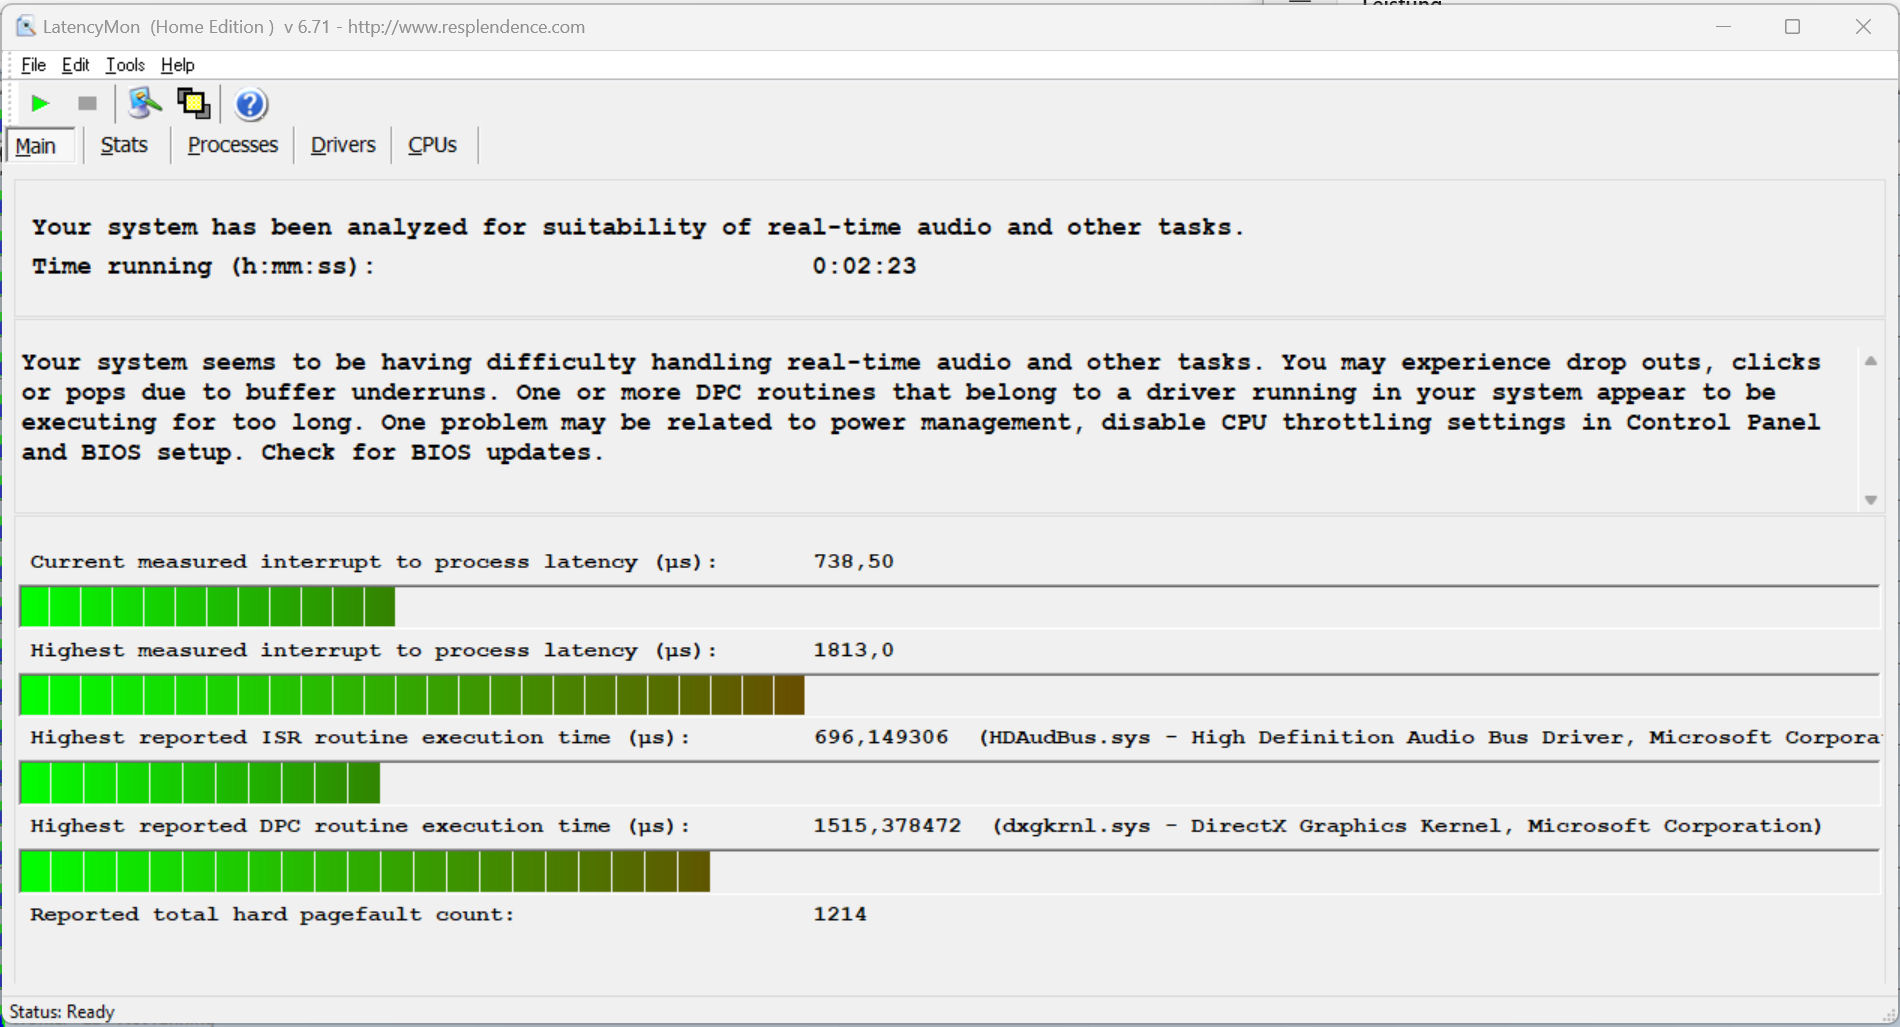The width and height of the screenshot is (1900, 1027).
Task: Click the time running value 0:02:23
Action: click(x=864, y=266)
